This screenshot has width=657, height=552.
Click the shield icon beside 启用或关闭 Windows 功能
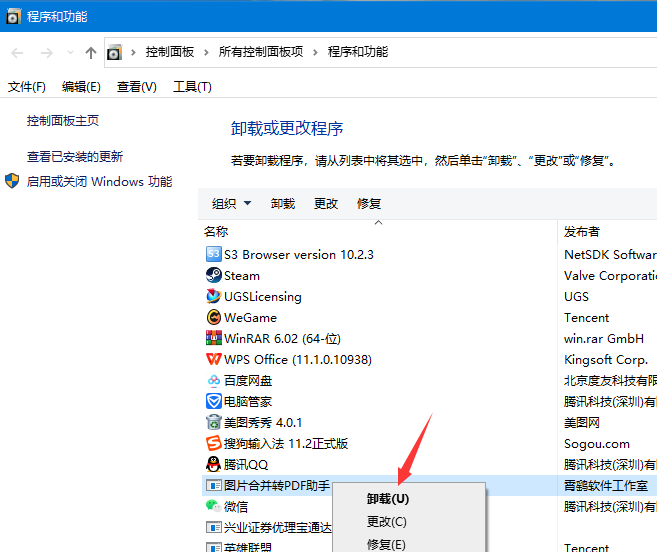(x=12, y=181)
